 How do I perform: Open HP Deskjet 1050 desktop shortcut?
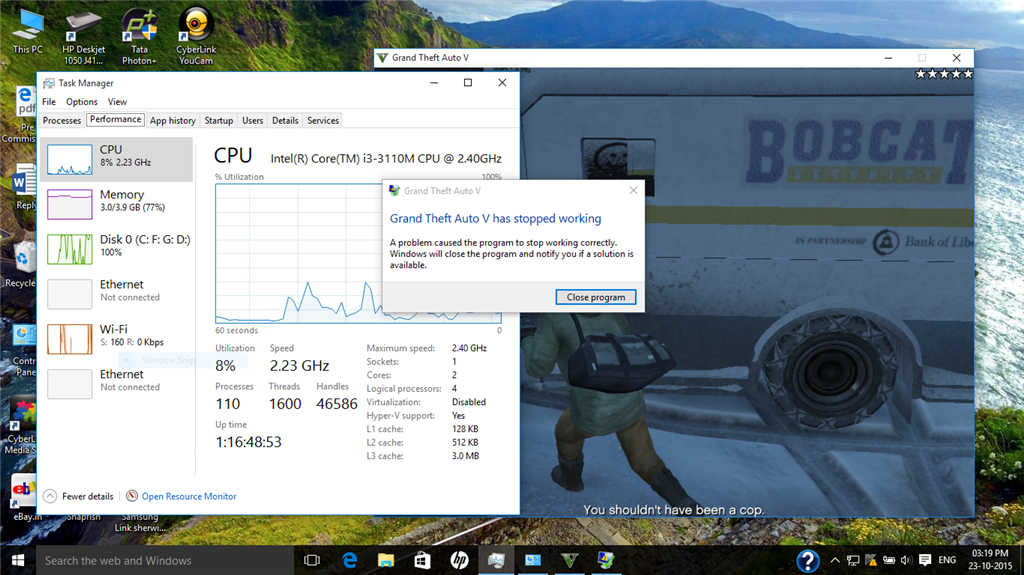pos(83,36)
